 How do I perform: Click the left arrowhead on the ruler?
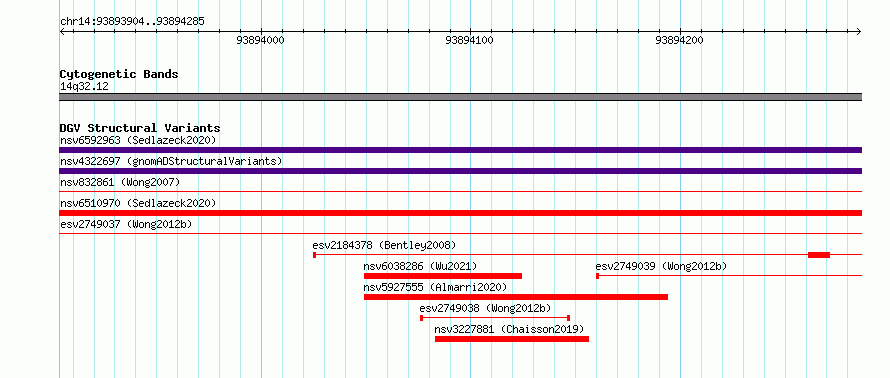coord(62,31)
